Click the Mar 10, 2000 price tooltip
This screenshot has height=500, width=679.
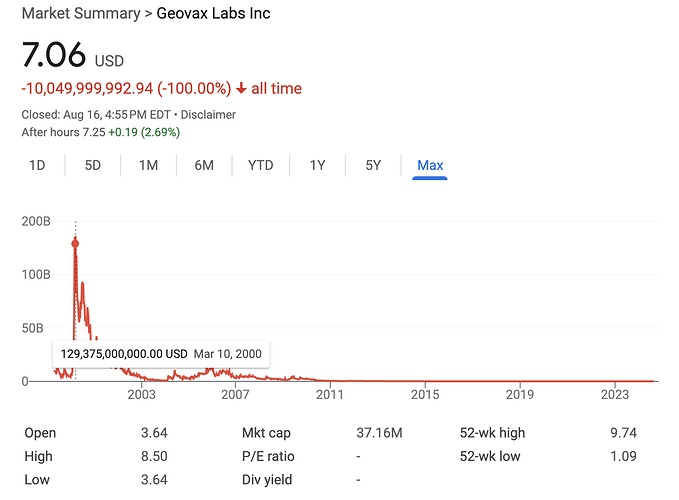(x=161, y=354)
